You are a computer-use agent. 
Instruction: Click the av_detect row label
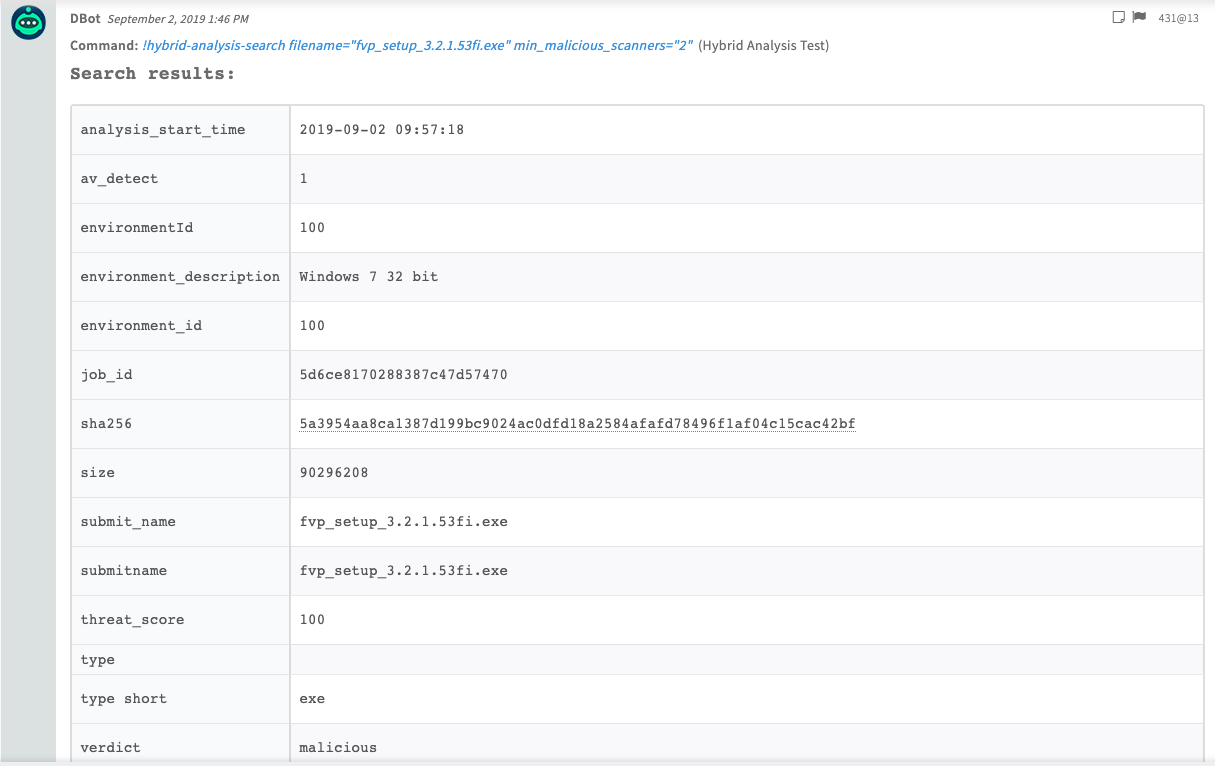pyautogui.click(x=119, y=179)
